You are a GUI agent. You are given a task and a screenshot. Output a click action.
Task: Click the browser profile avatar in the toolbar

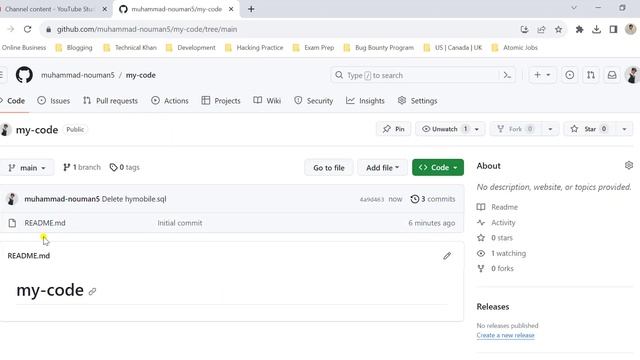pos(631,29)
